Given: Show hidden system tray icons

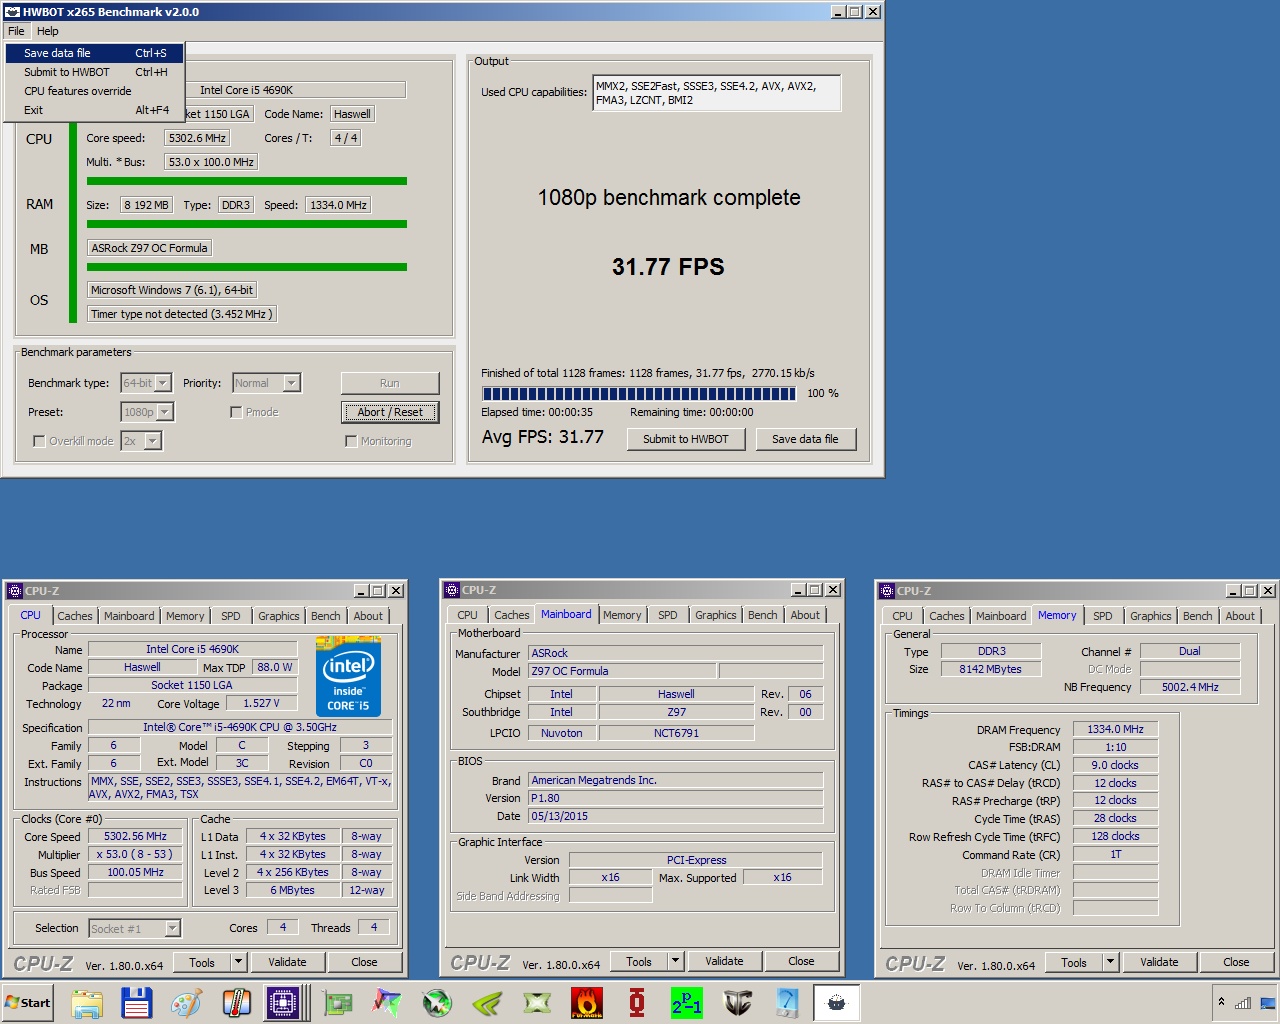Looking at the screenshot, I should coord(1221,1002).
